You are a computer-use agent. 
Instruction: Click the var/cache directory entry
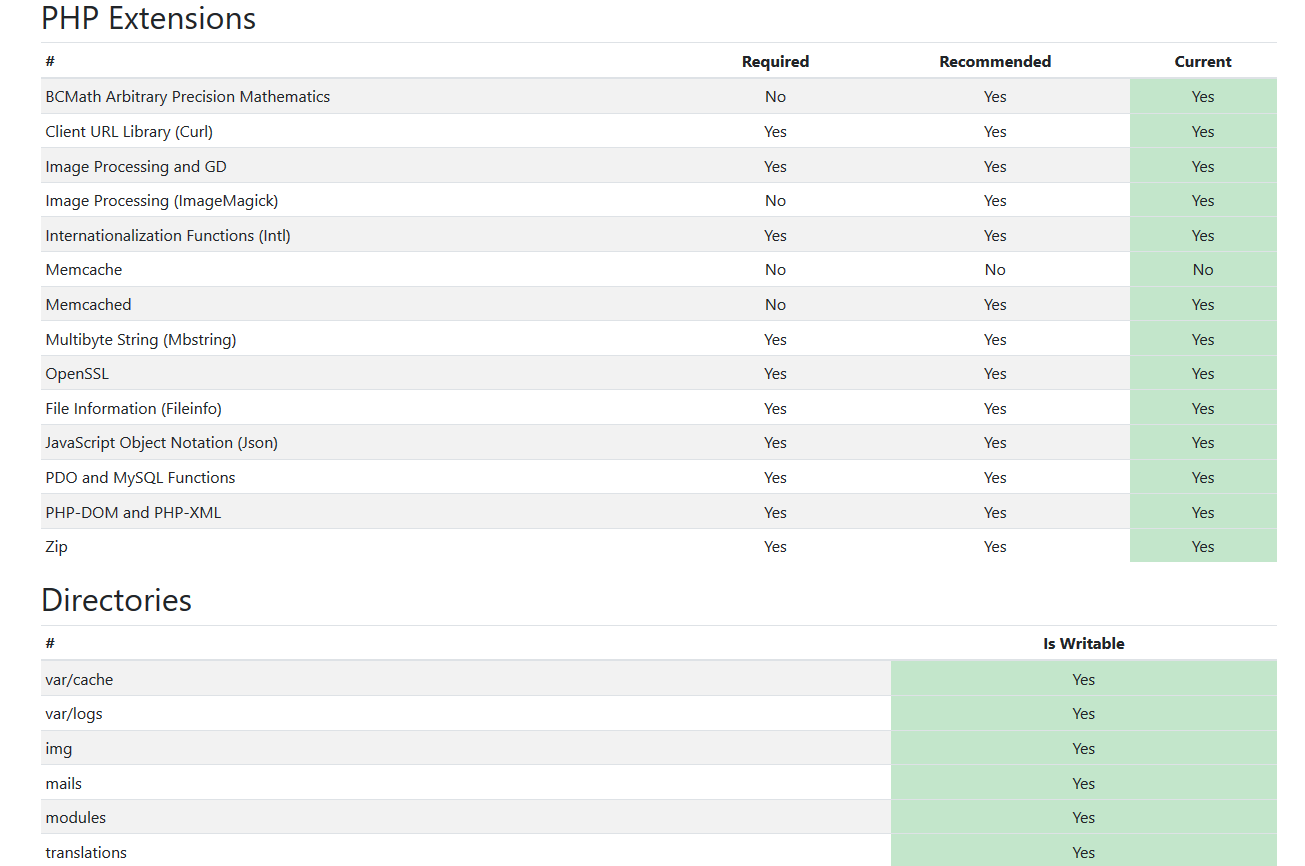pyautogui.click(x=79, y=679)
